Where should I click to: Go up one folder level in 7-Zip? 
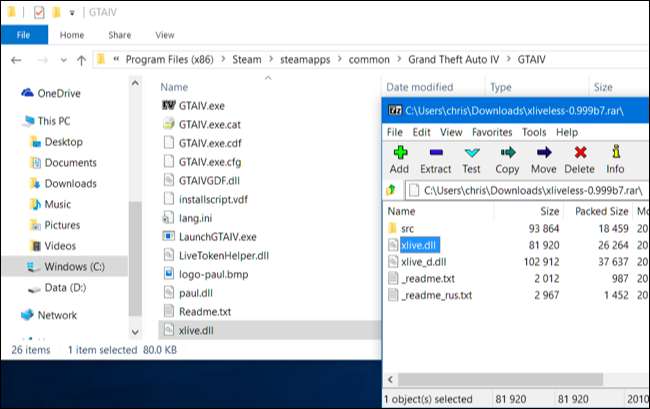394,189
